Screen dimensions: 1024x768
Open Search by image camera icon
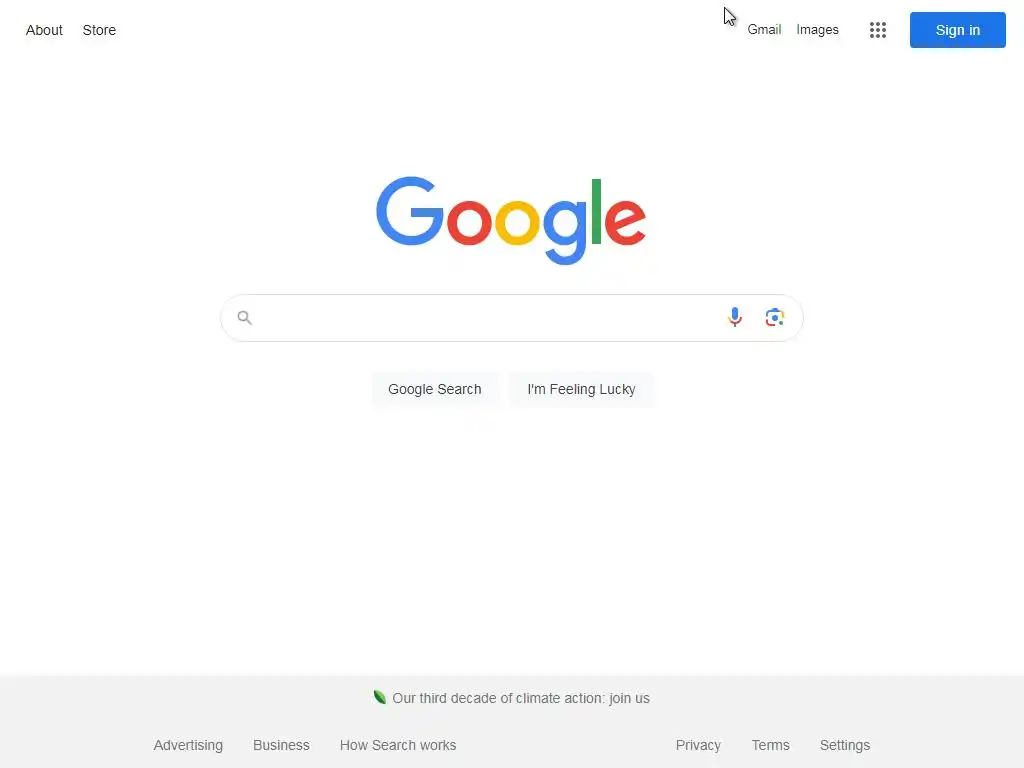click(x=775, y=317)
